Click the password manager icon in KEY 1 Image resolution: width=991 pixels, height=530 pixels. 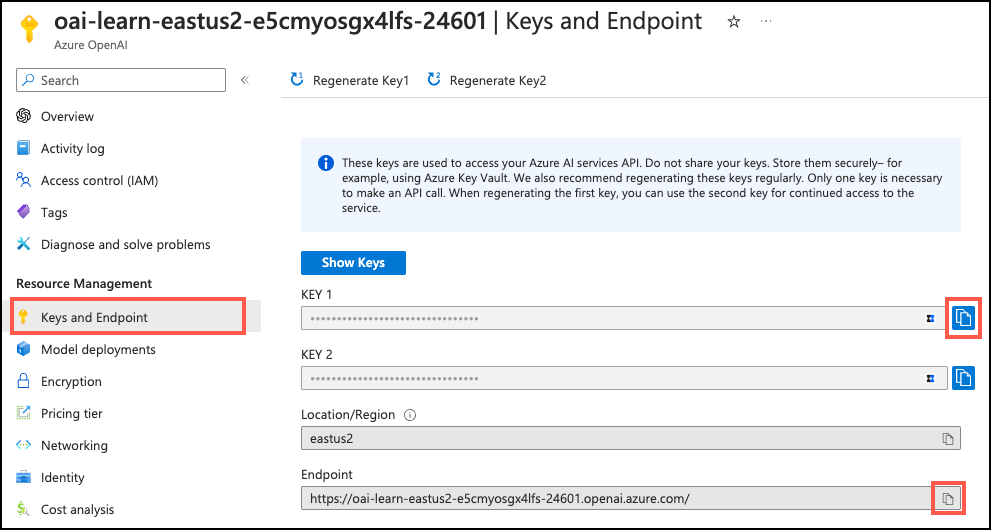point(930,319)
